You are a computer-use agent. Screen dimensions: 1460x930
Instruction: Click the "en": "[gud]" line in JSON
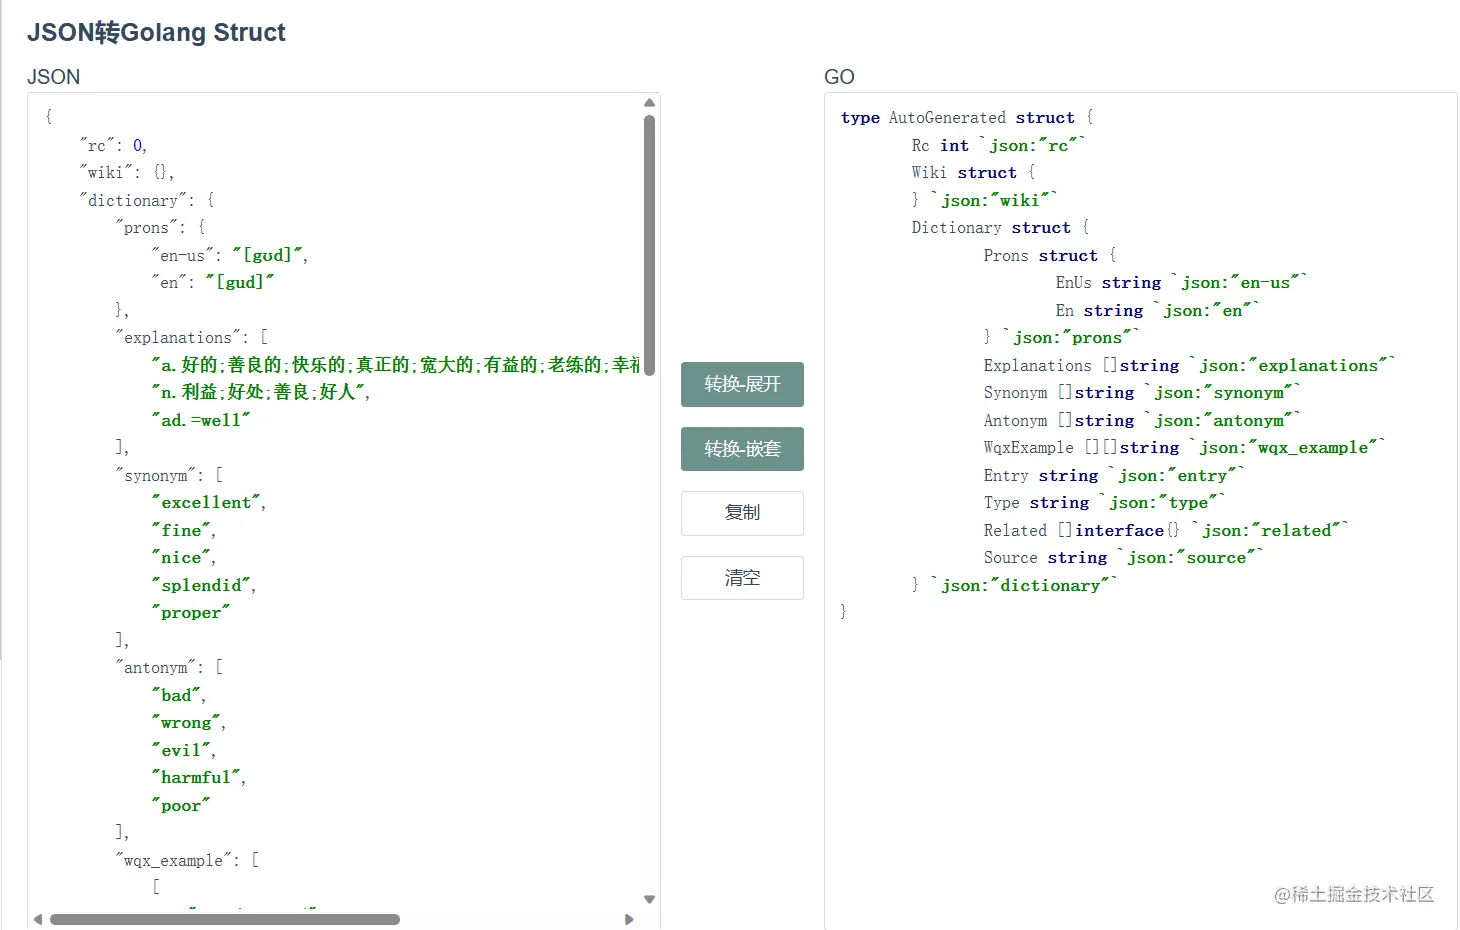coord(213,283)
